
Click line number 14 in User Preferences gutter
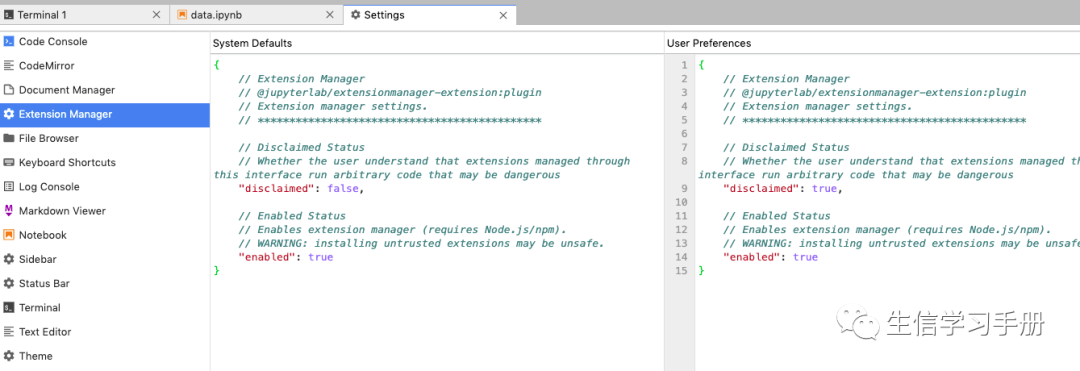tap(682, 257)
